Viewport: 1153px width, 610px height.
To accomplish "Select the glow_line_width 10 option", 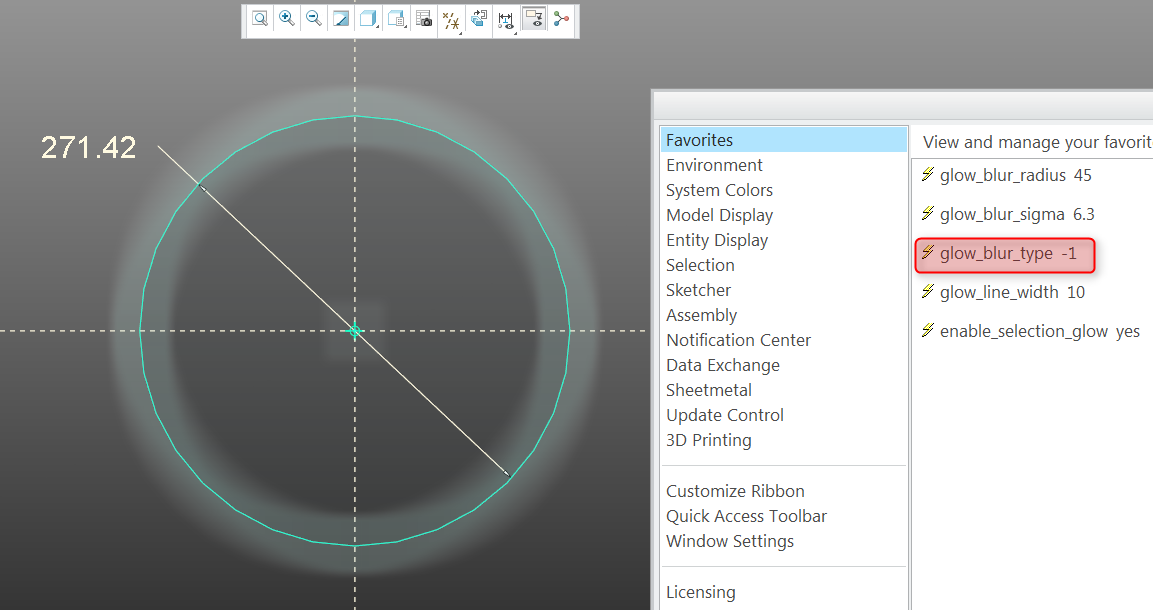I will pyautogui.click(x=1003, y=292).
